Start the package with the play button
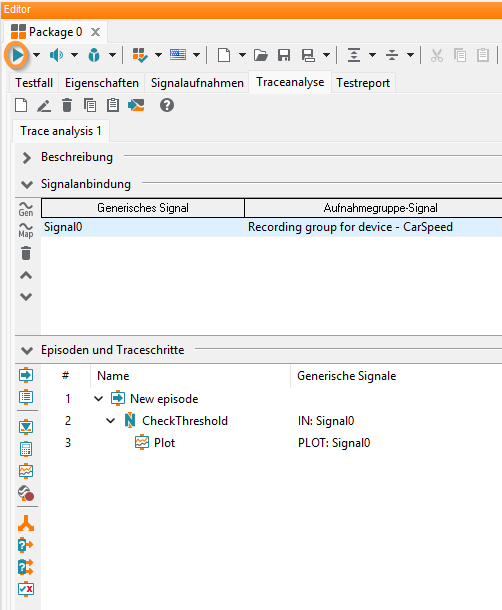 coord(17,55)
